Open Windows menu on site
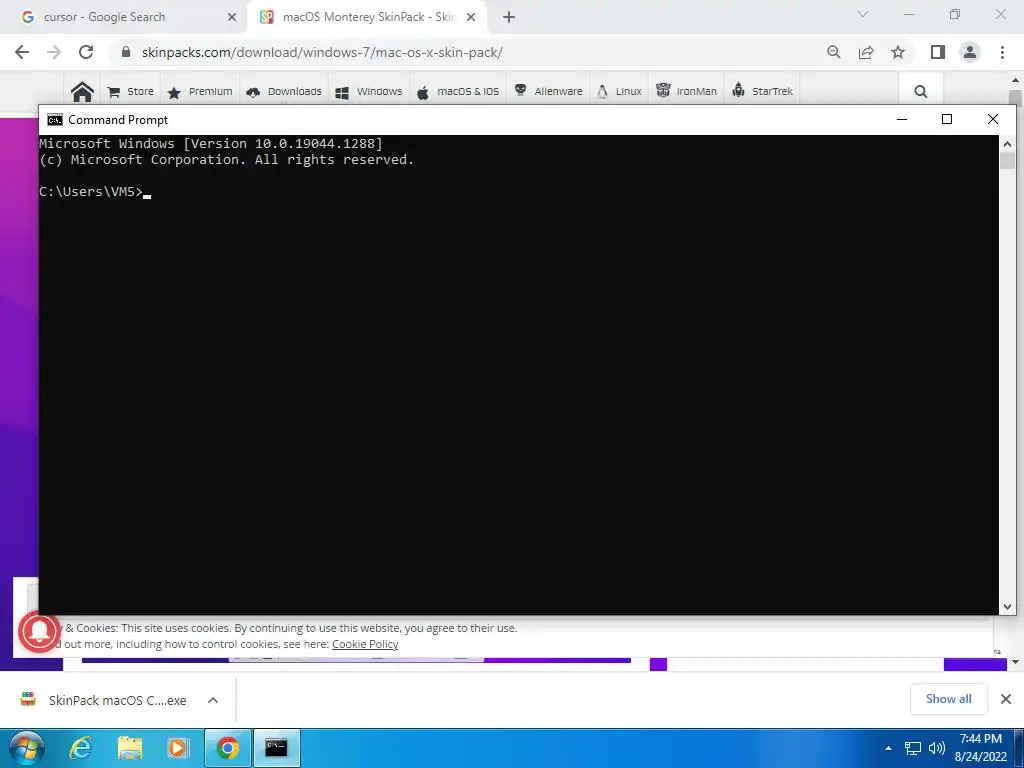 (x=369, y=91)
